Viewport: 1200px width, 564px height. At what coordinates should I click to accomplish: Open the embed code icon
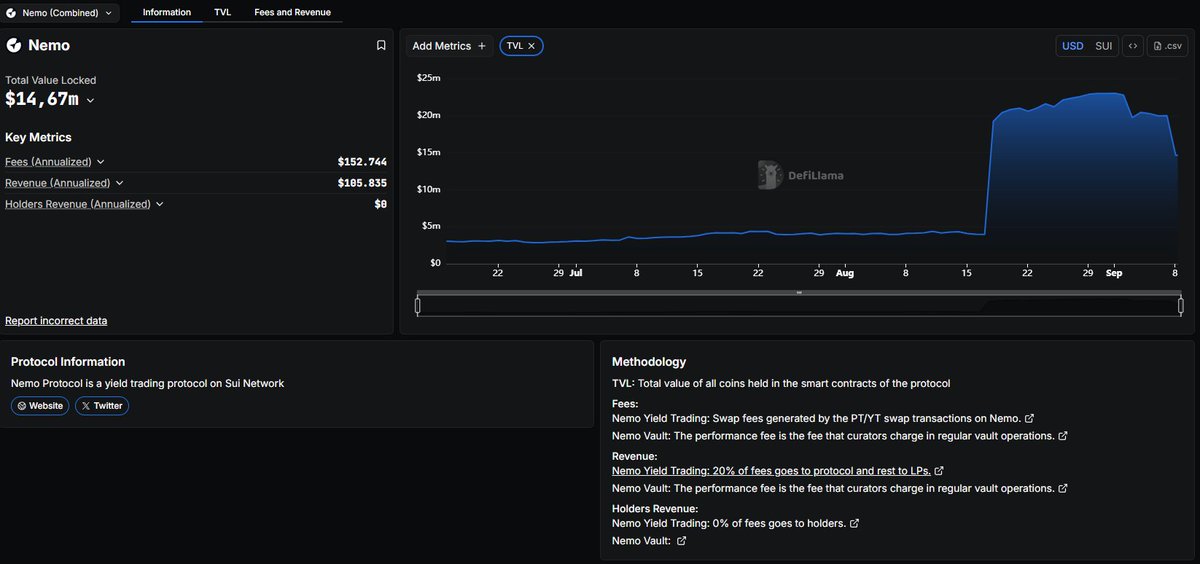[1132, 46]
